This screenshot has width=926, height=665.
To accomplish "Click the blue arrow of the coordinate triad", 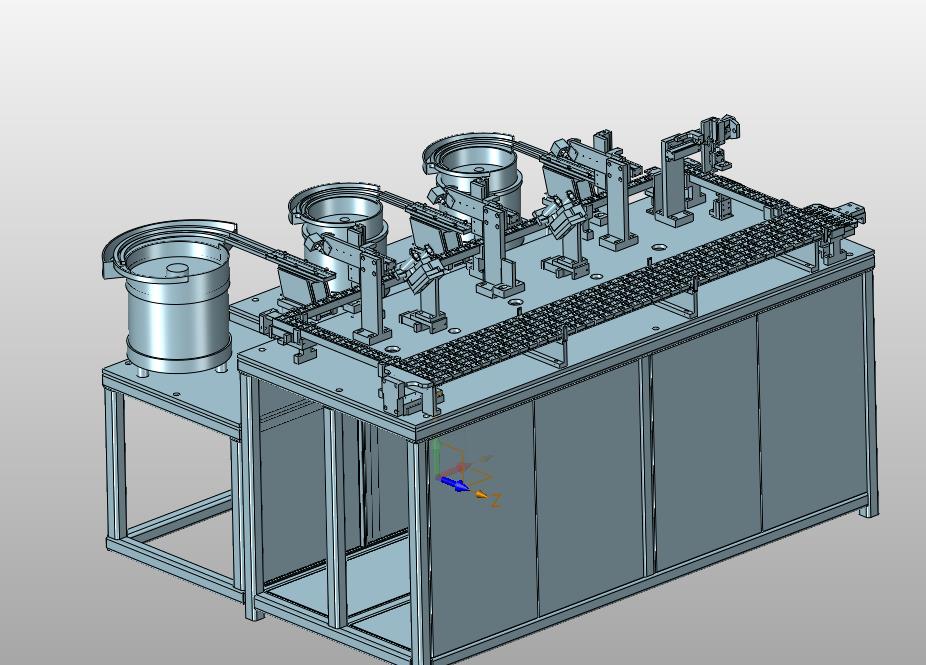I will tap(455, 484).
